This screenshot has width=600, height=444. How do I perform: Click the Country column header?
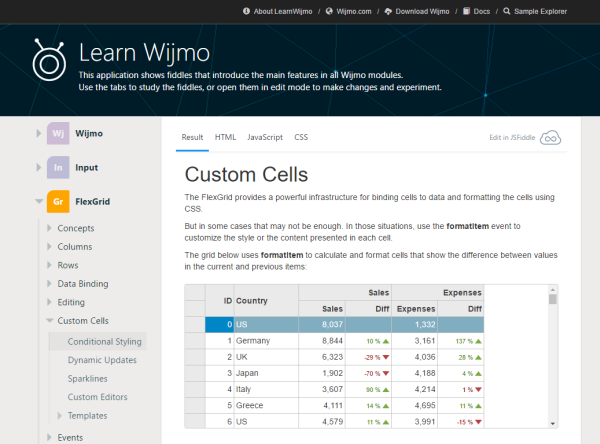[266, 300]
